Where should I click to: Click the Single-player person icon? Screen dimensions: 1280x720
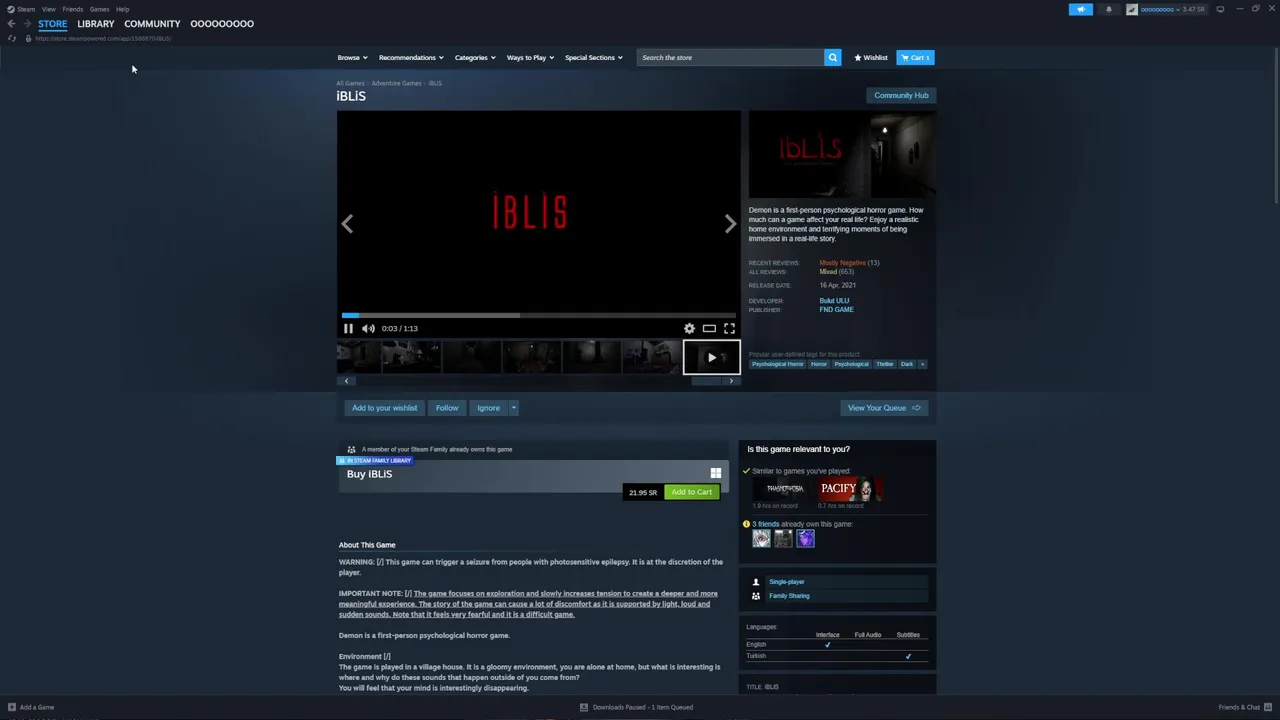755,582
